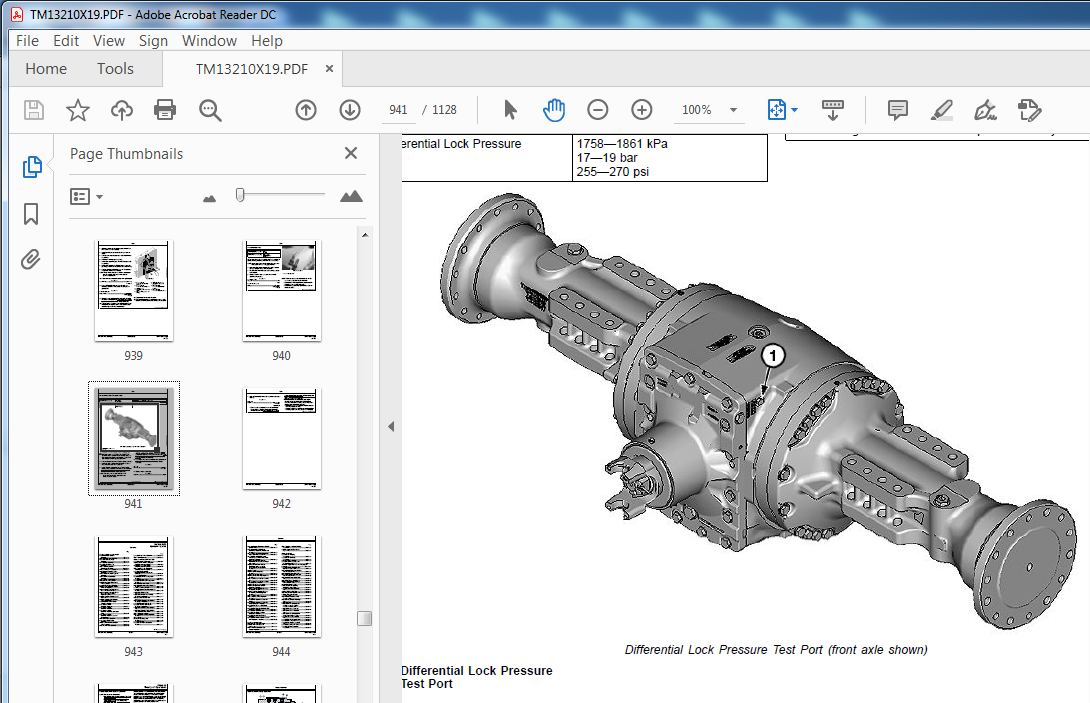Open the Edit menu
This screenshot has width=1090, height=703.
[x=66, y=41]
